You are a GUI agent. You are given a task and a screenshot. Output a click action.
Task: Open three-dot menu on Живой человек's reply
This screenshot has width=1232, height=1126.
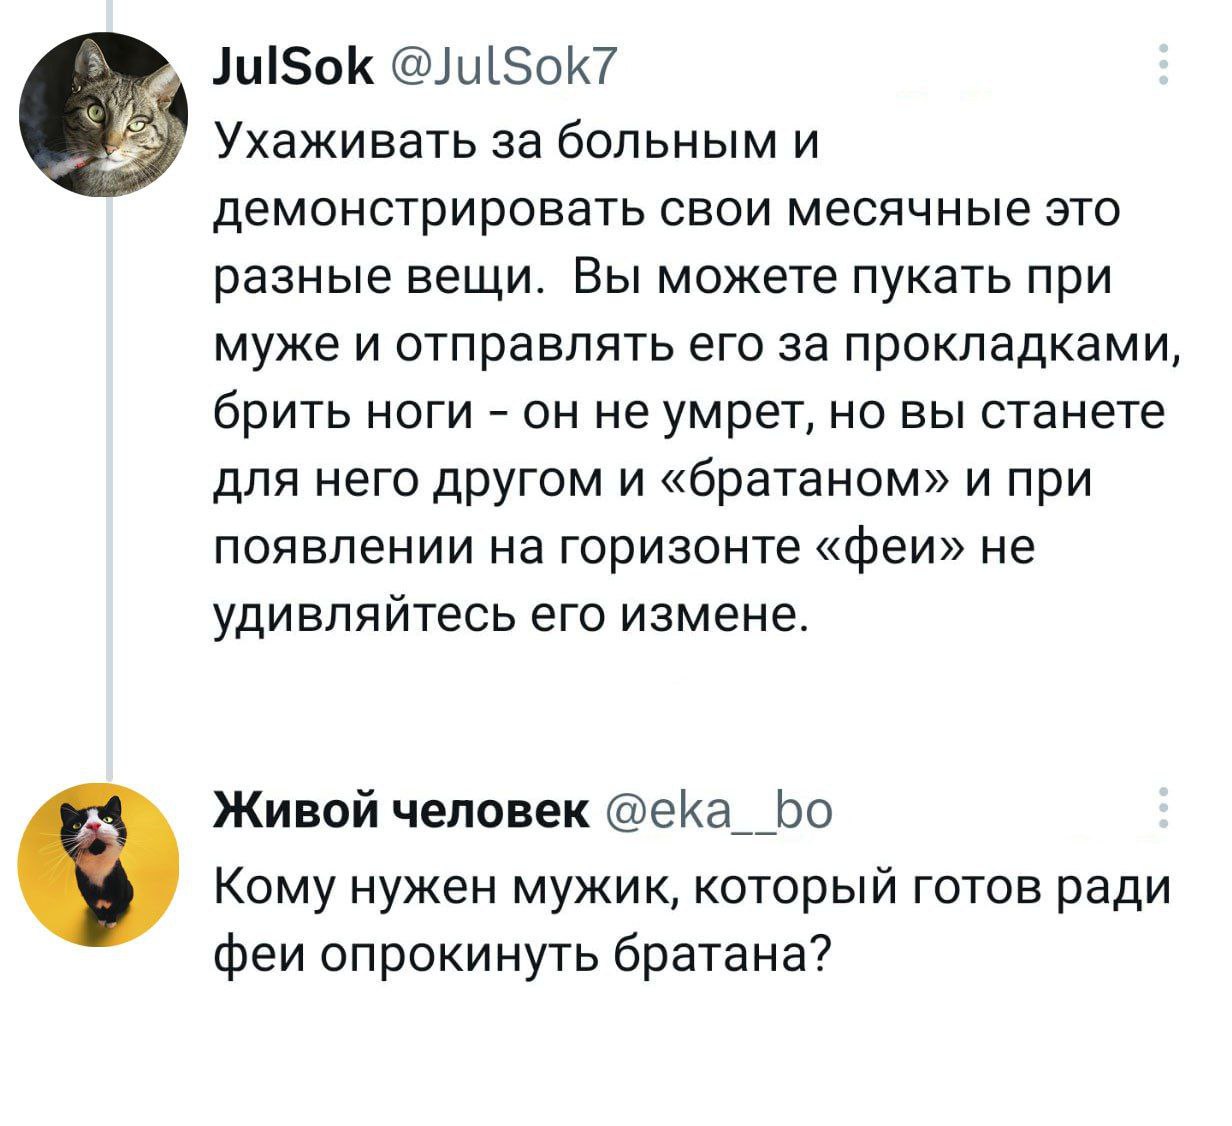(x=1161, y=808)
